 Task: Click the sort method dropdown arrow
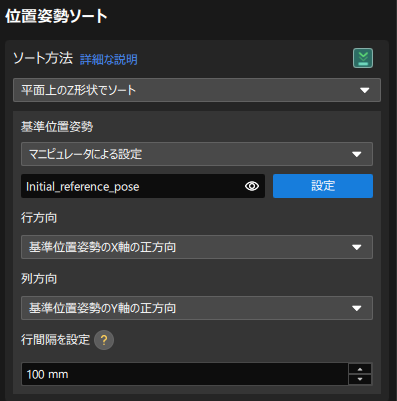tap(365, 90)
